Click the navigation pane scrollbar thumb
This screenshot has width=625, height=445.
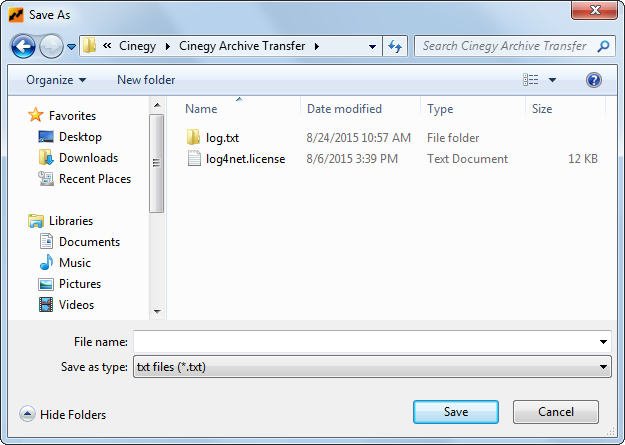[x=156, y=163]
